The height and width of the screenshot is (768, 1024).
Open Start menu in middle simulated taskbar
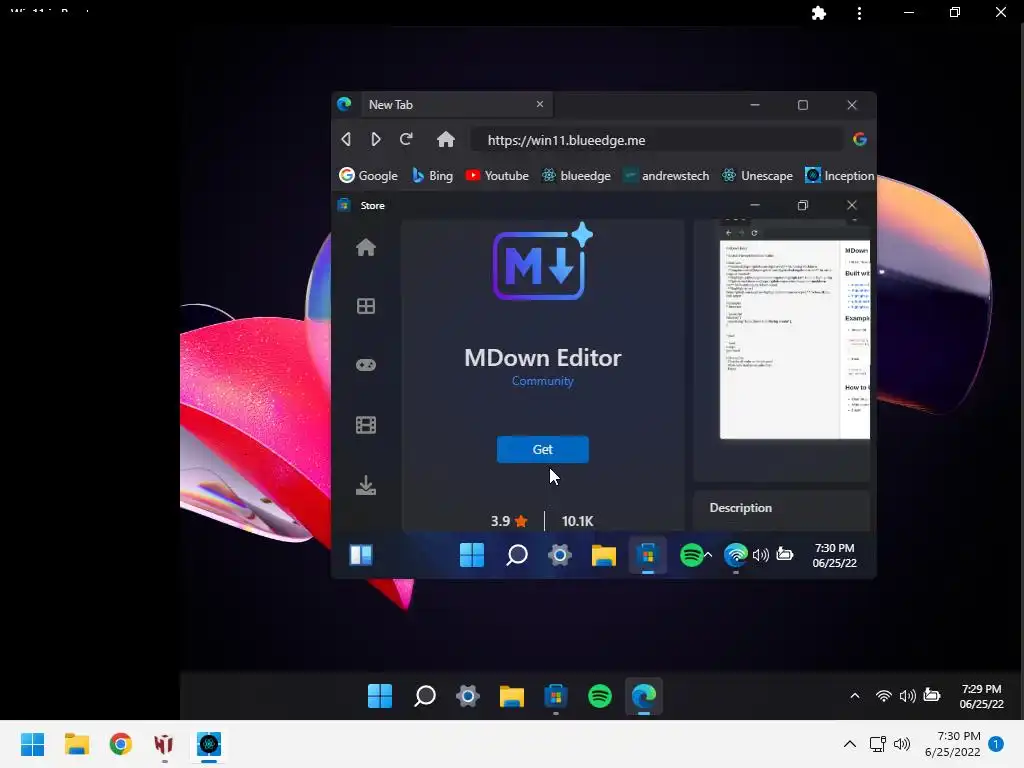point(380,696)
